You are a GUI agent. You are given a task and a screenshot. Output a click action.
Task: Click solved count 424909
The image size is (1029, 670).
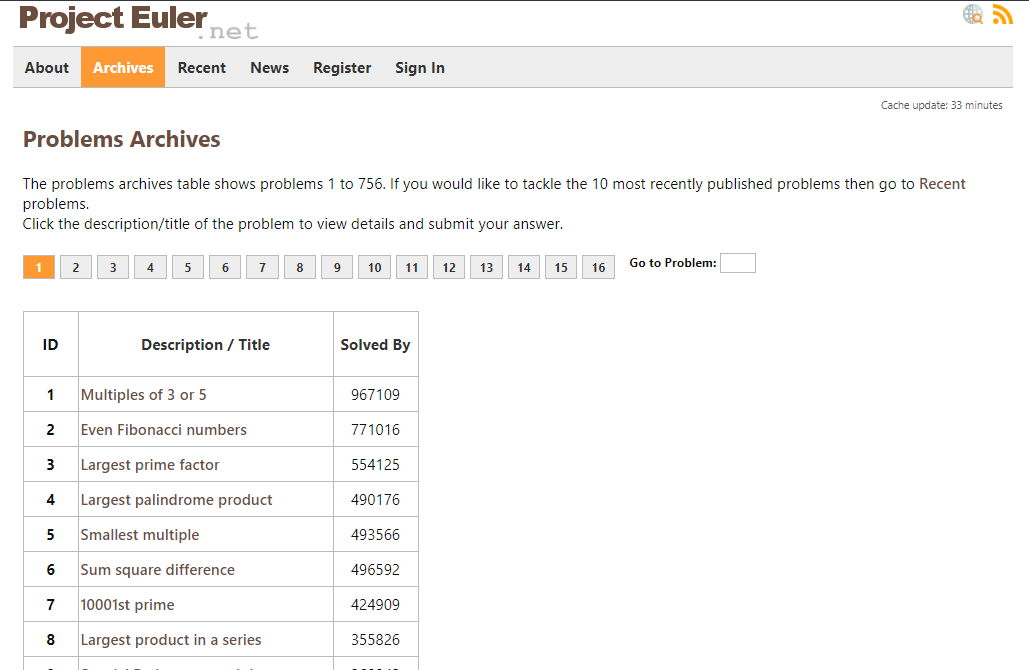(375, 605)
